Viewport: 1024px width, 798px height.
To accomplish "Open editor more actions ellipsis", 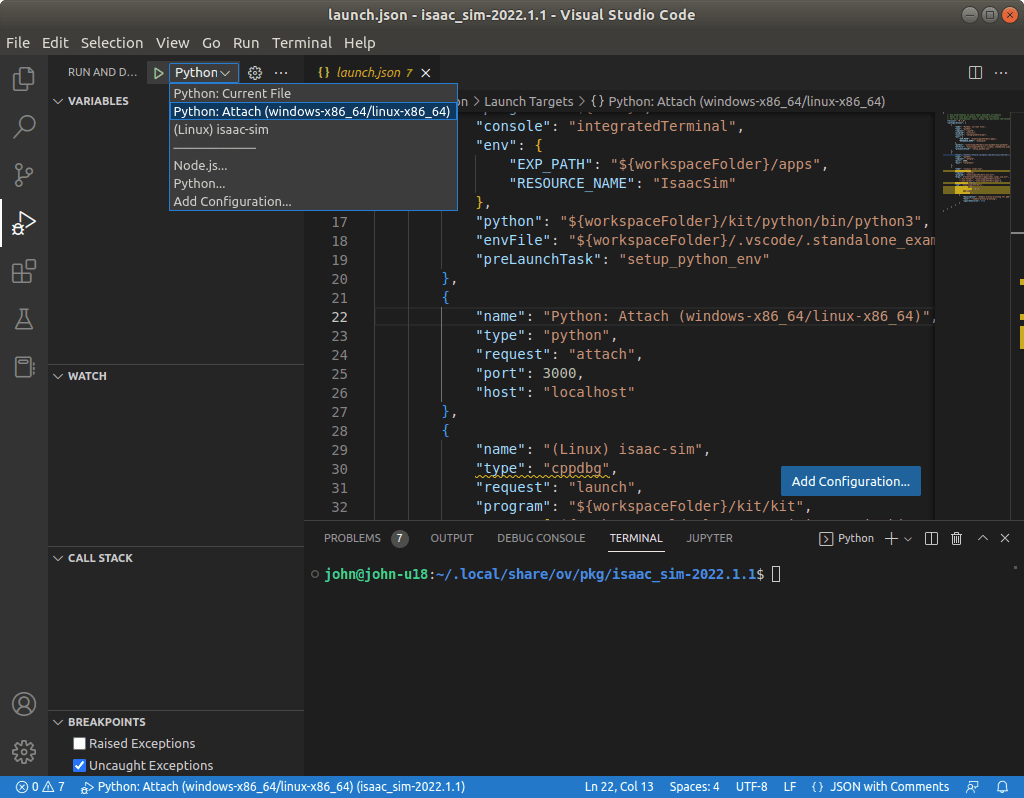I will tap(1000, 72).
